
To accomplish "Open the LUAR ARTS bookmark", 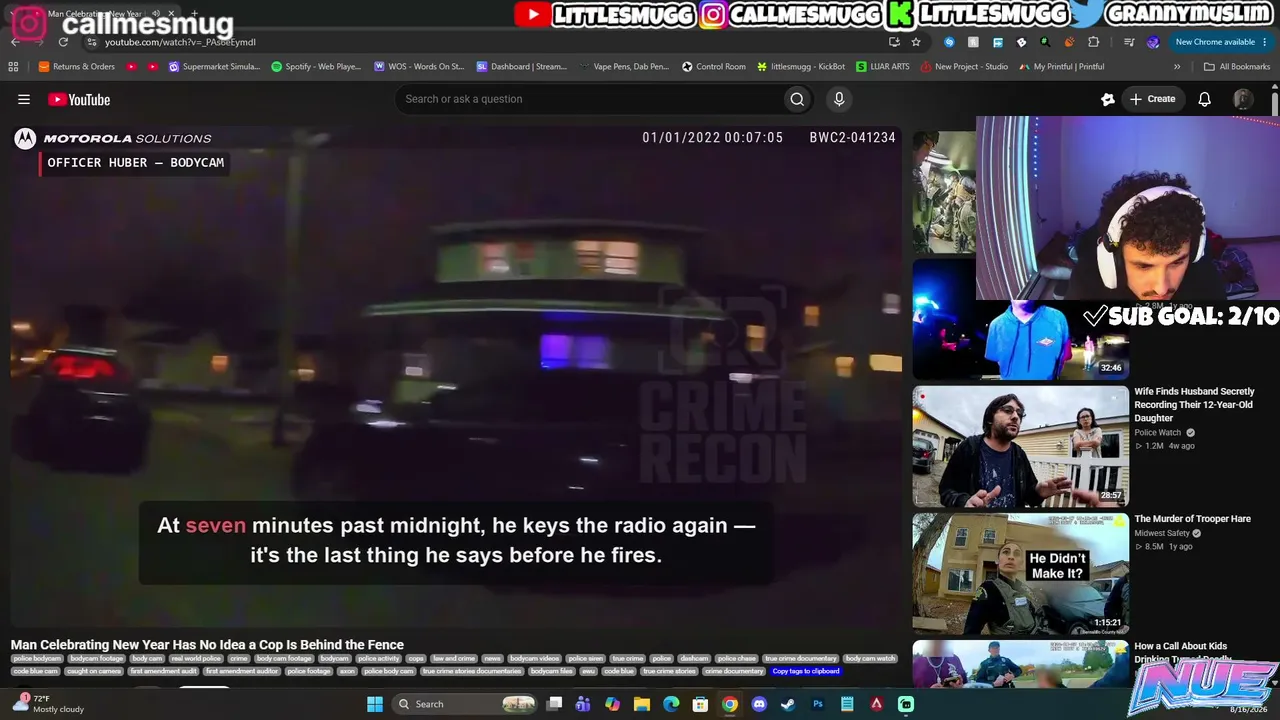I will pyautogui.click(x=883, y=67).
